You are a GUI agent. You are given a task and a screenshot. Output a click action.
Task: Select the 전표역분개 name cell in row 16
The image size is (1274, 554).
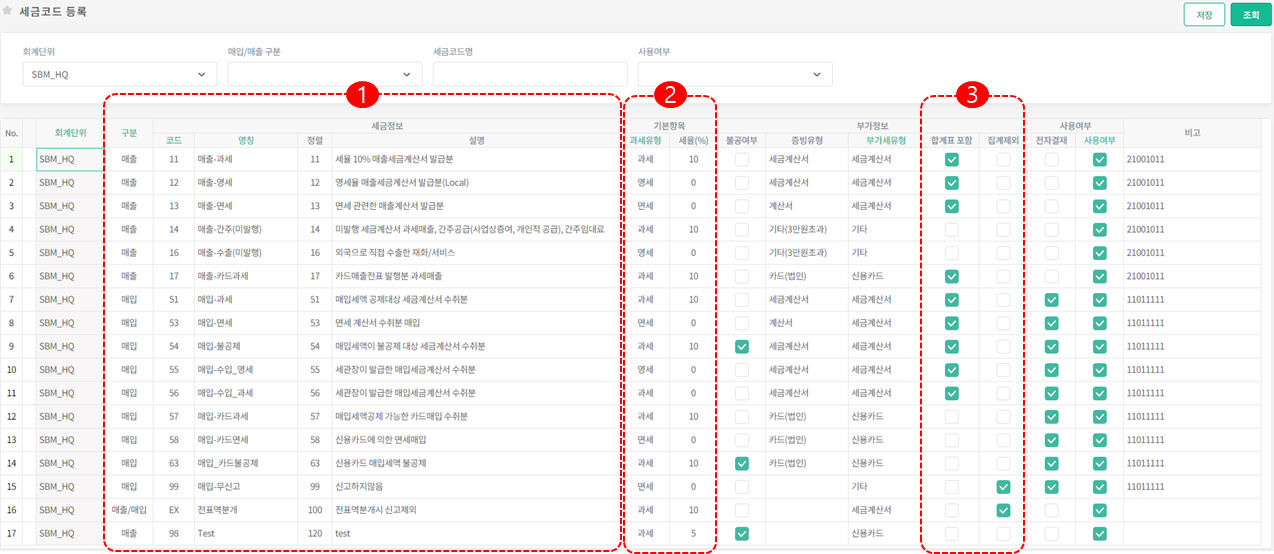pyautogui.click(x=245, y=510)
